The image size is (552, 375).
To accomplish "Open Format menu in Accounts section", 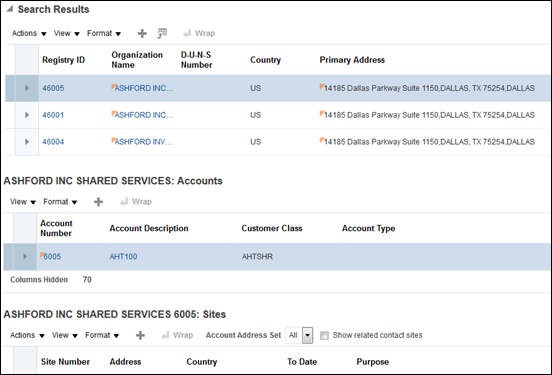I will [60, 202].
